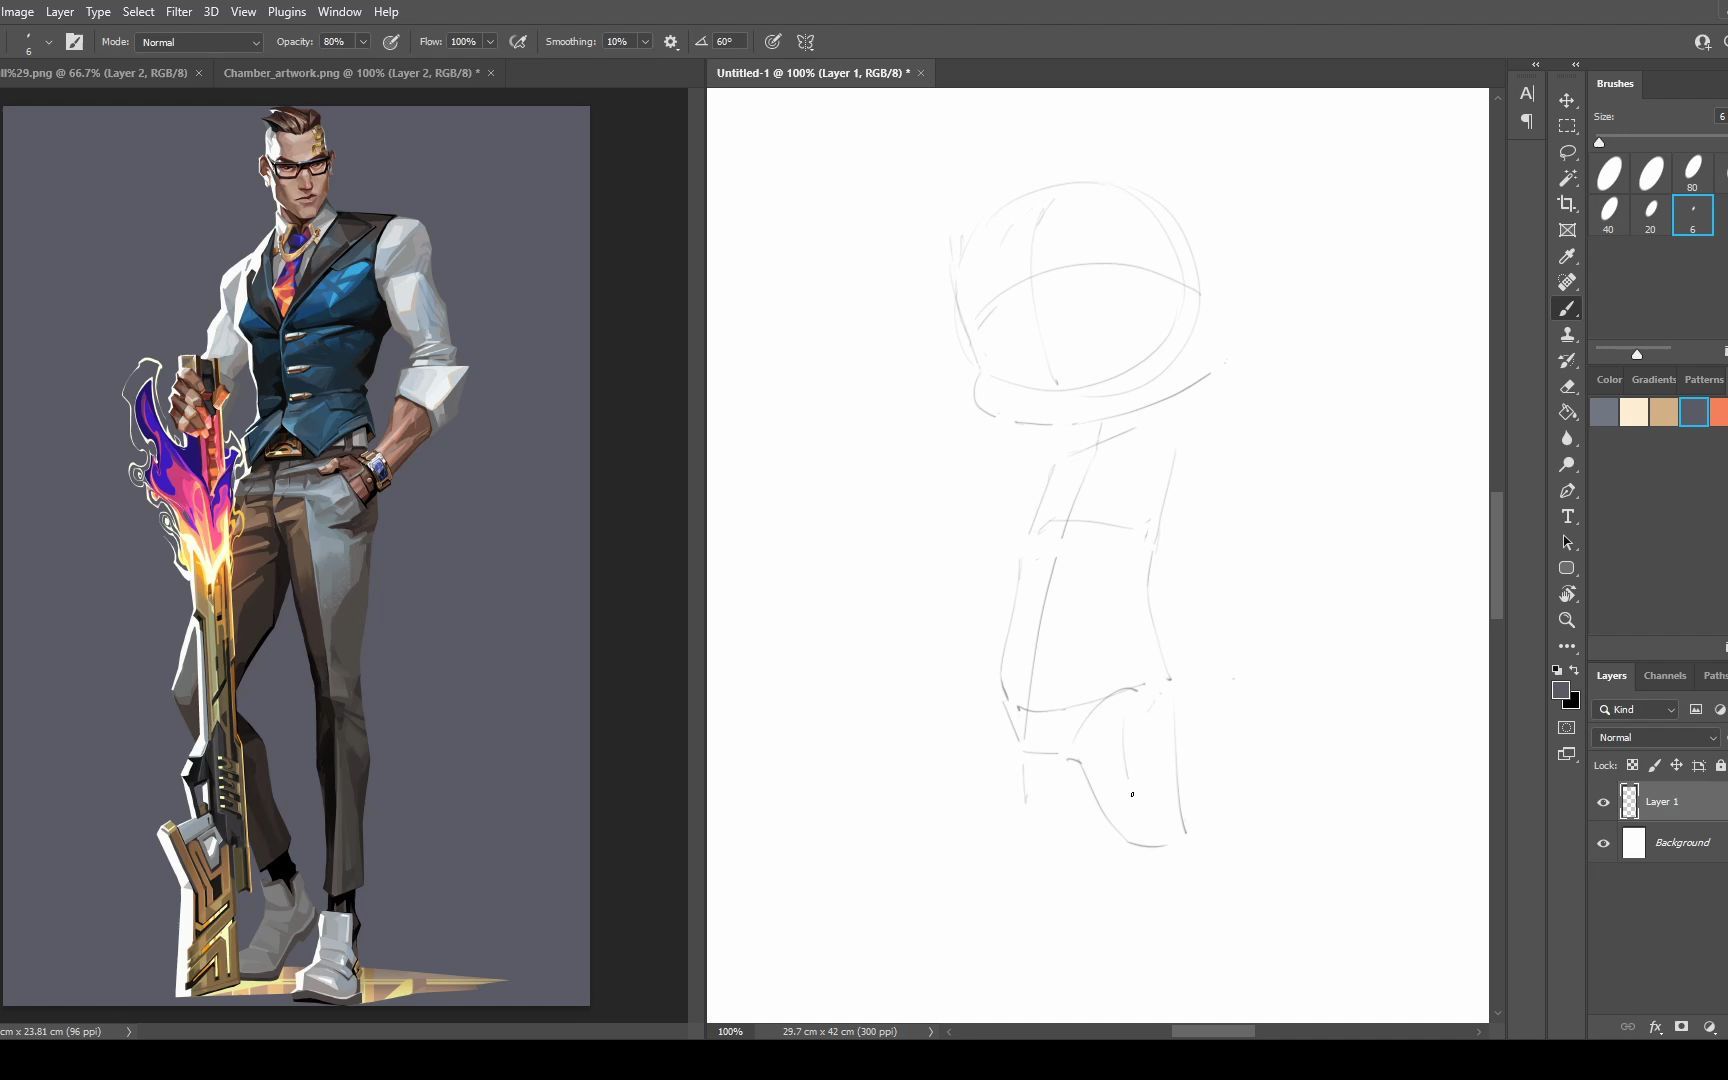Toggle pressure for opacity button
Screen dimensions: 1728x1080
coord(391,42)
